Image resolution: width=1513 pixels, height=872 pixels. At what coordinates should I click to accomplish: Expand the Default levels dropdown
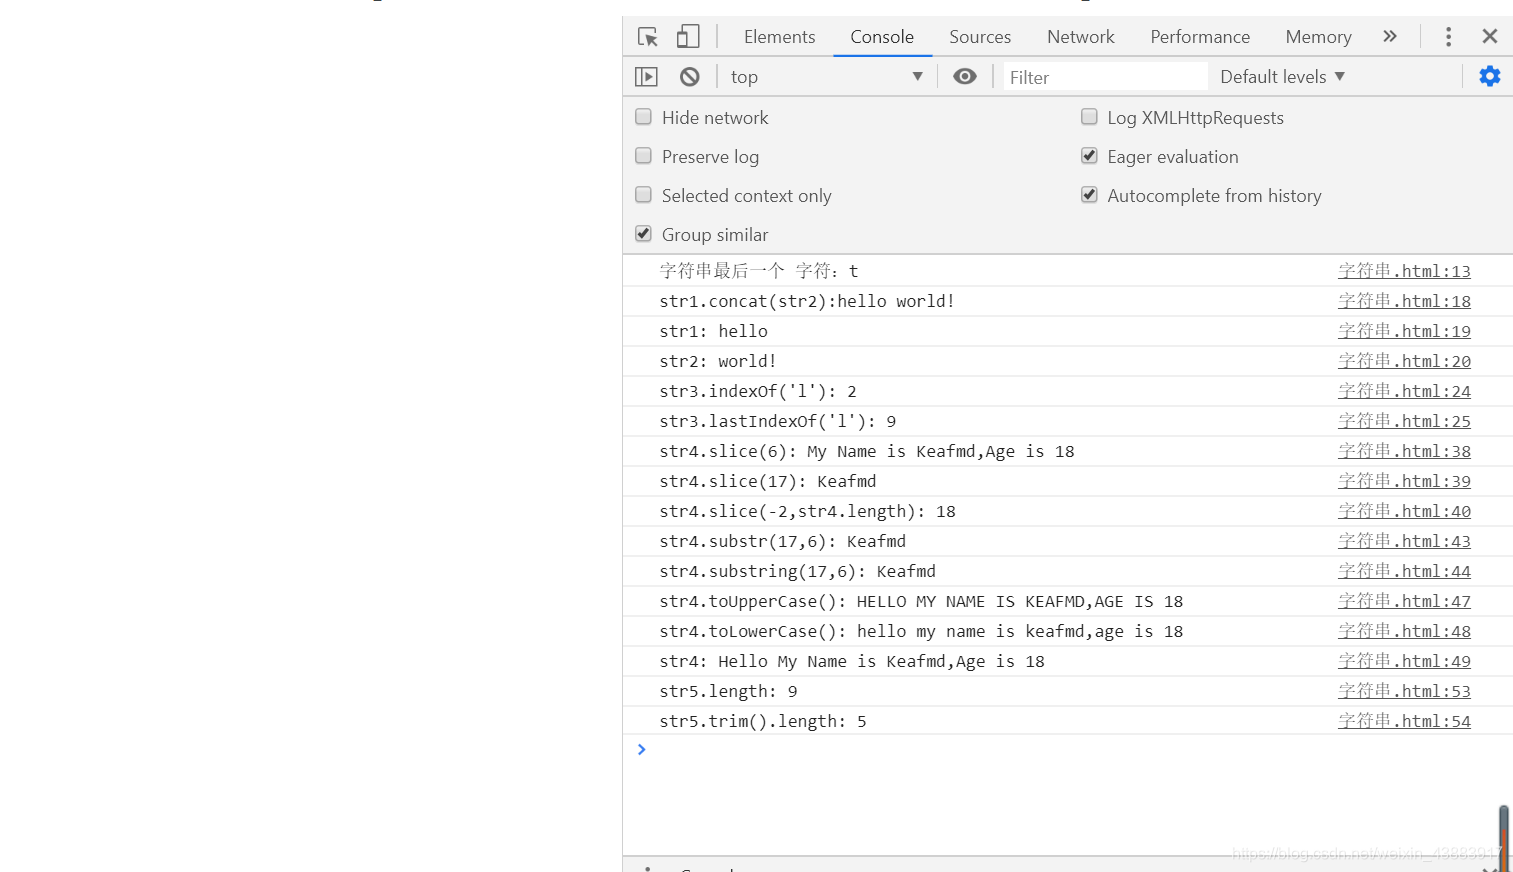pos(1283,77)
